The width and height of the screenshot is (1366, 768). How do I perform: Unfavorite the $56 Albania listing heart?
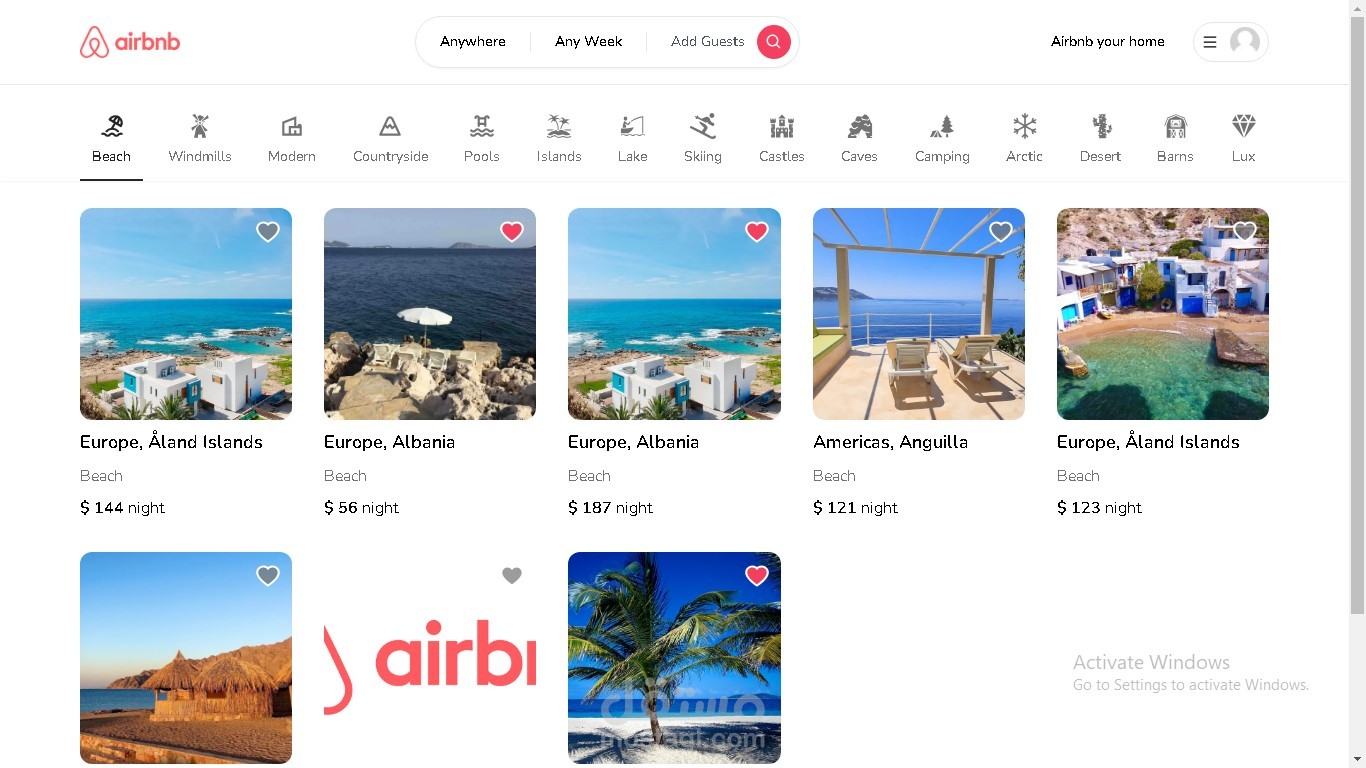(512, 232)
